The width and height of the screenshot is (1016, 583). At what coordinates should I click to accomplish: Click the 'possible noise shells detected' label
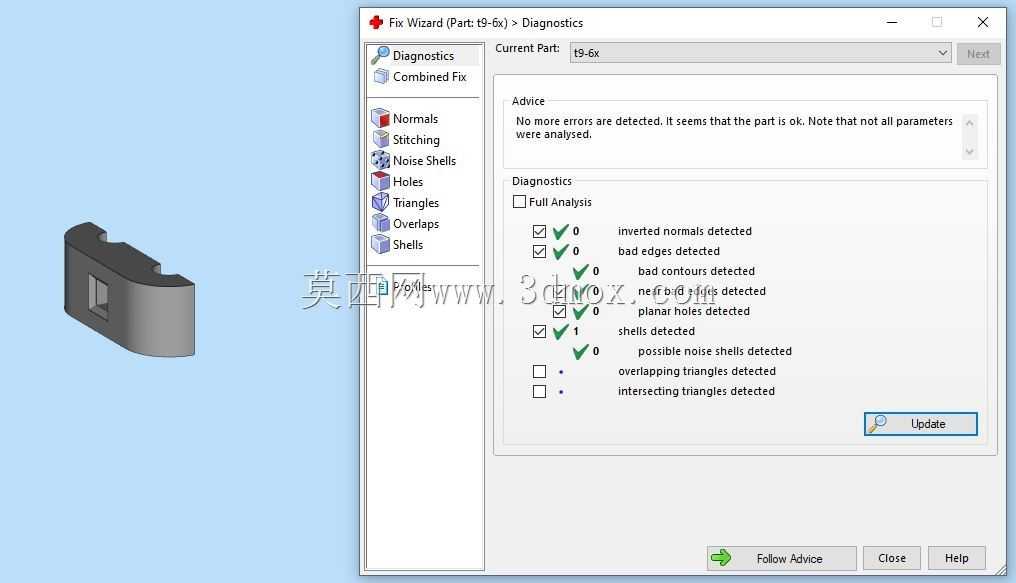(x=715, y=351)
